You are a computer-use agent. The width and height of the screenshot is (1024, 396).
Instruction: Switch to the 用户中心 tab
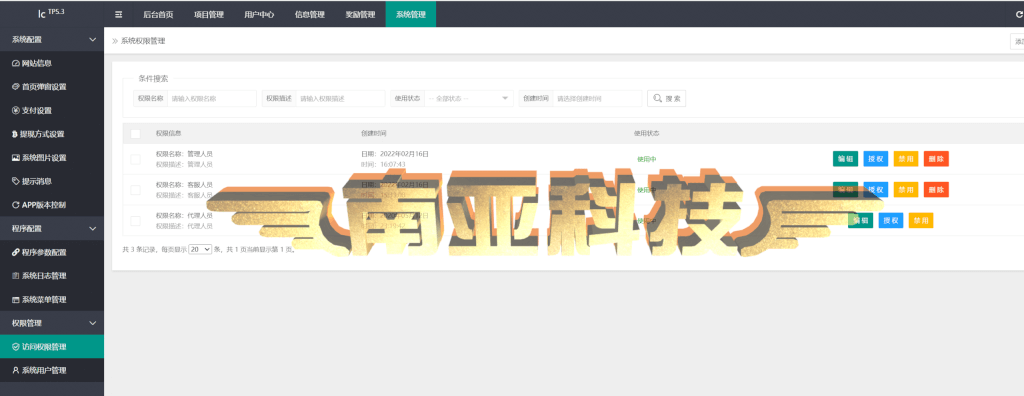(x=259, y=14)
